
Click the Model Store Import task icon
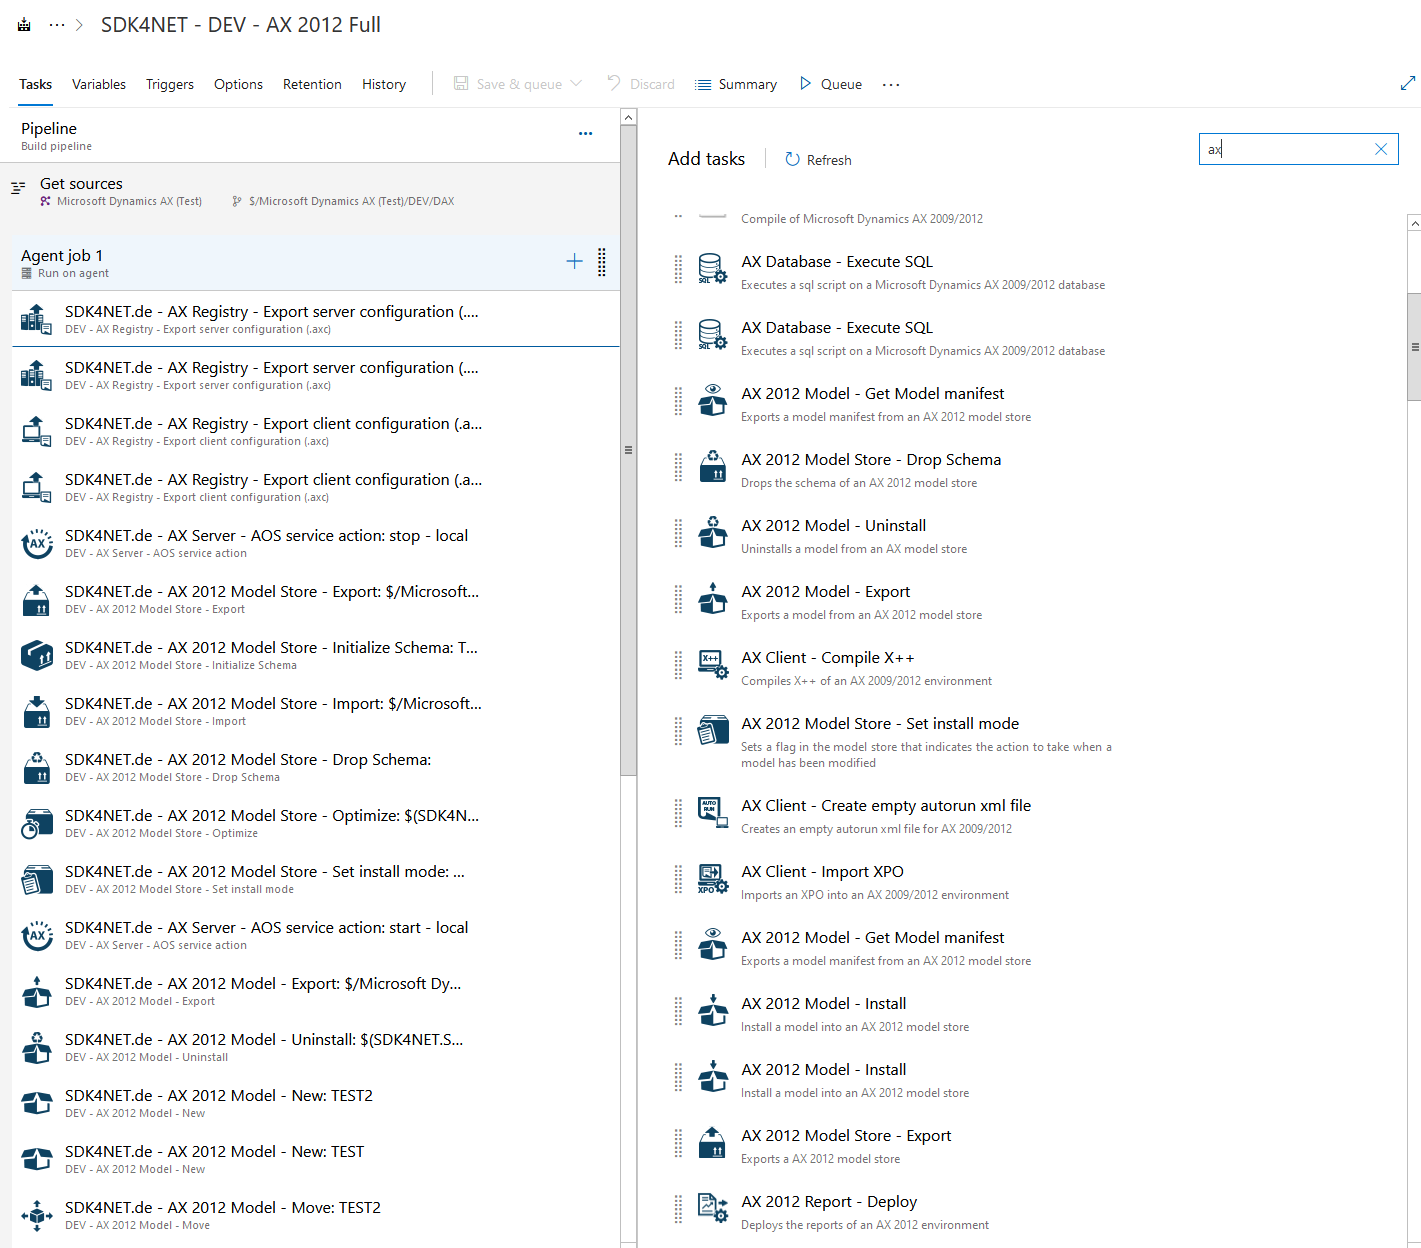click(37, 711)
